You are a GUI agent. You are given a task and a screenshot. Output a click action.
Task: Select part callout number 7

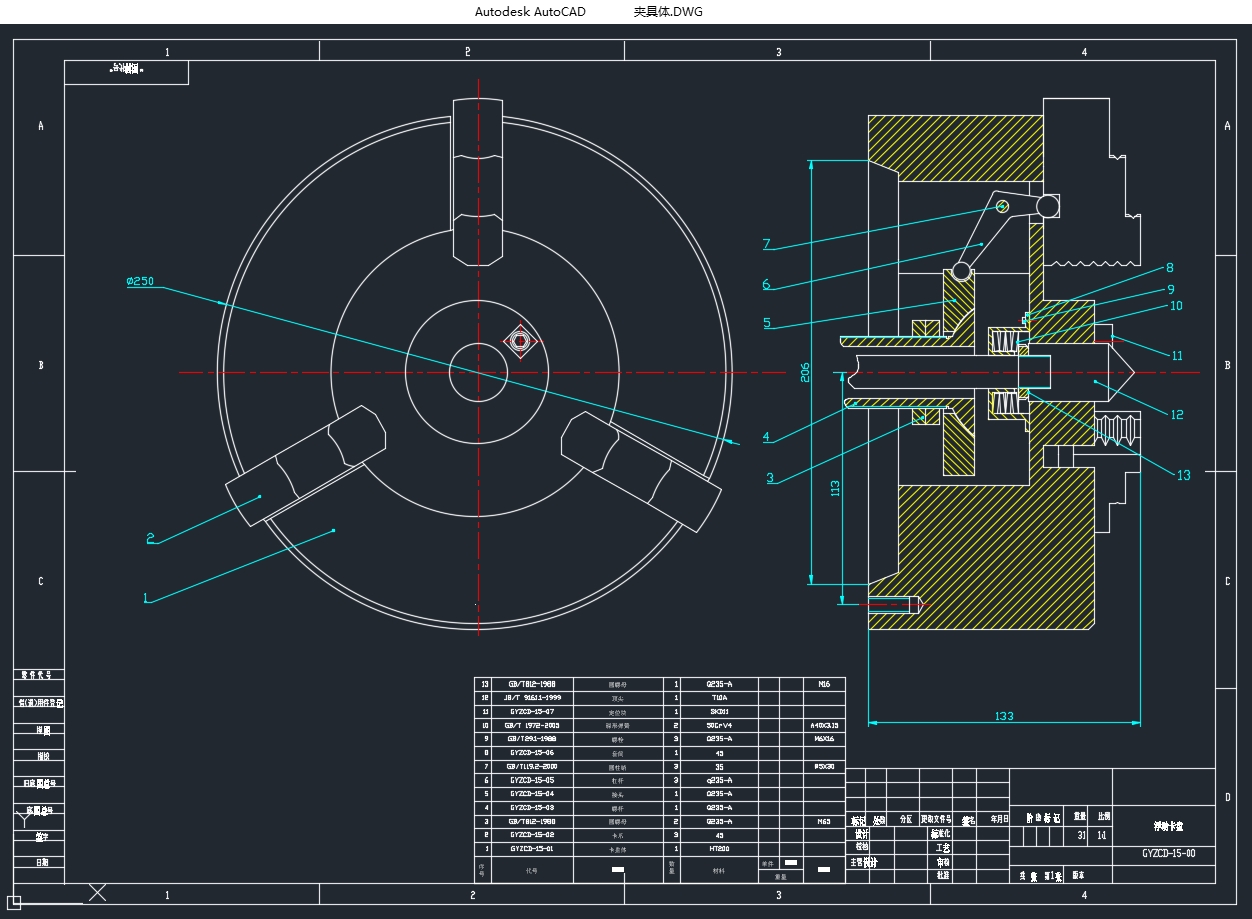pos(766,244)
